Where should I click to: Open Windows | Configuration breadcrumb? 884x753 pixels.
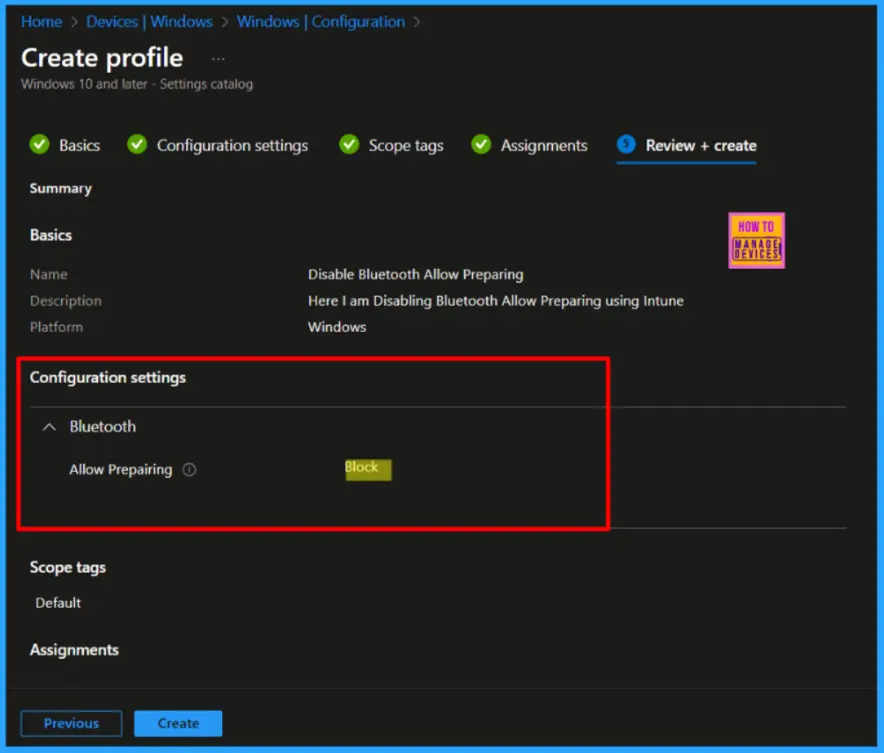pyautogui.click(x=320, y=22)
